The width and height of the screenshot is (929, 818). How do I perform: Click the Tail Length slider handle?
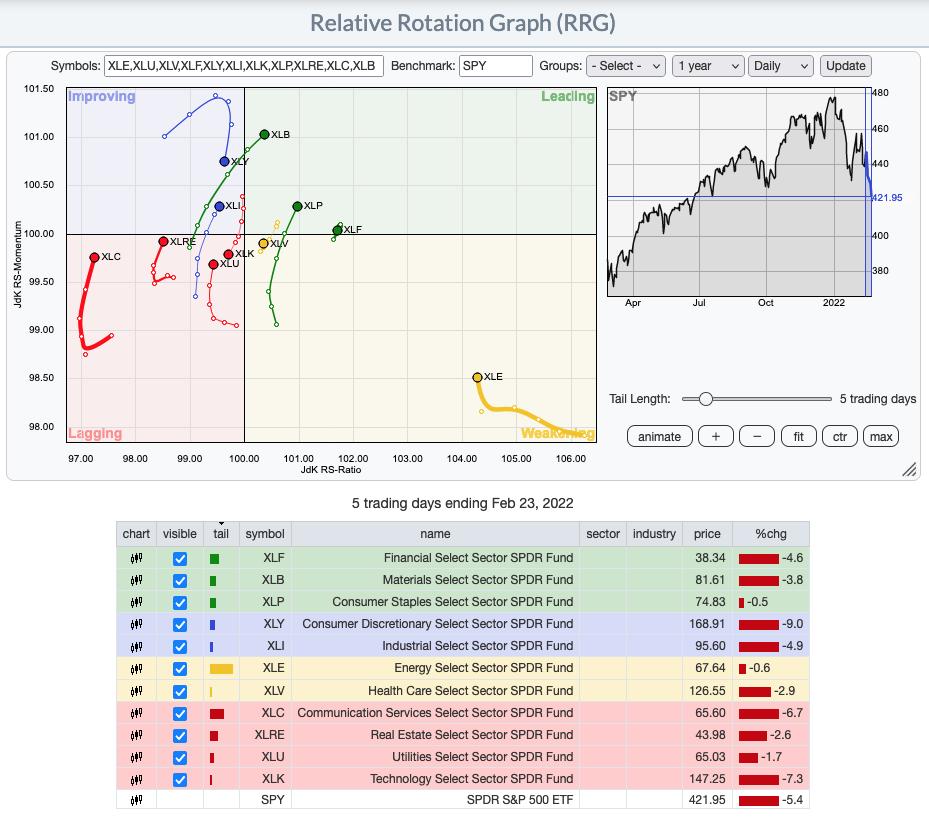[x=705, y=399]
